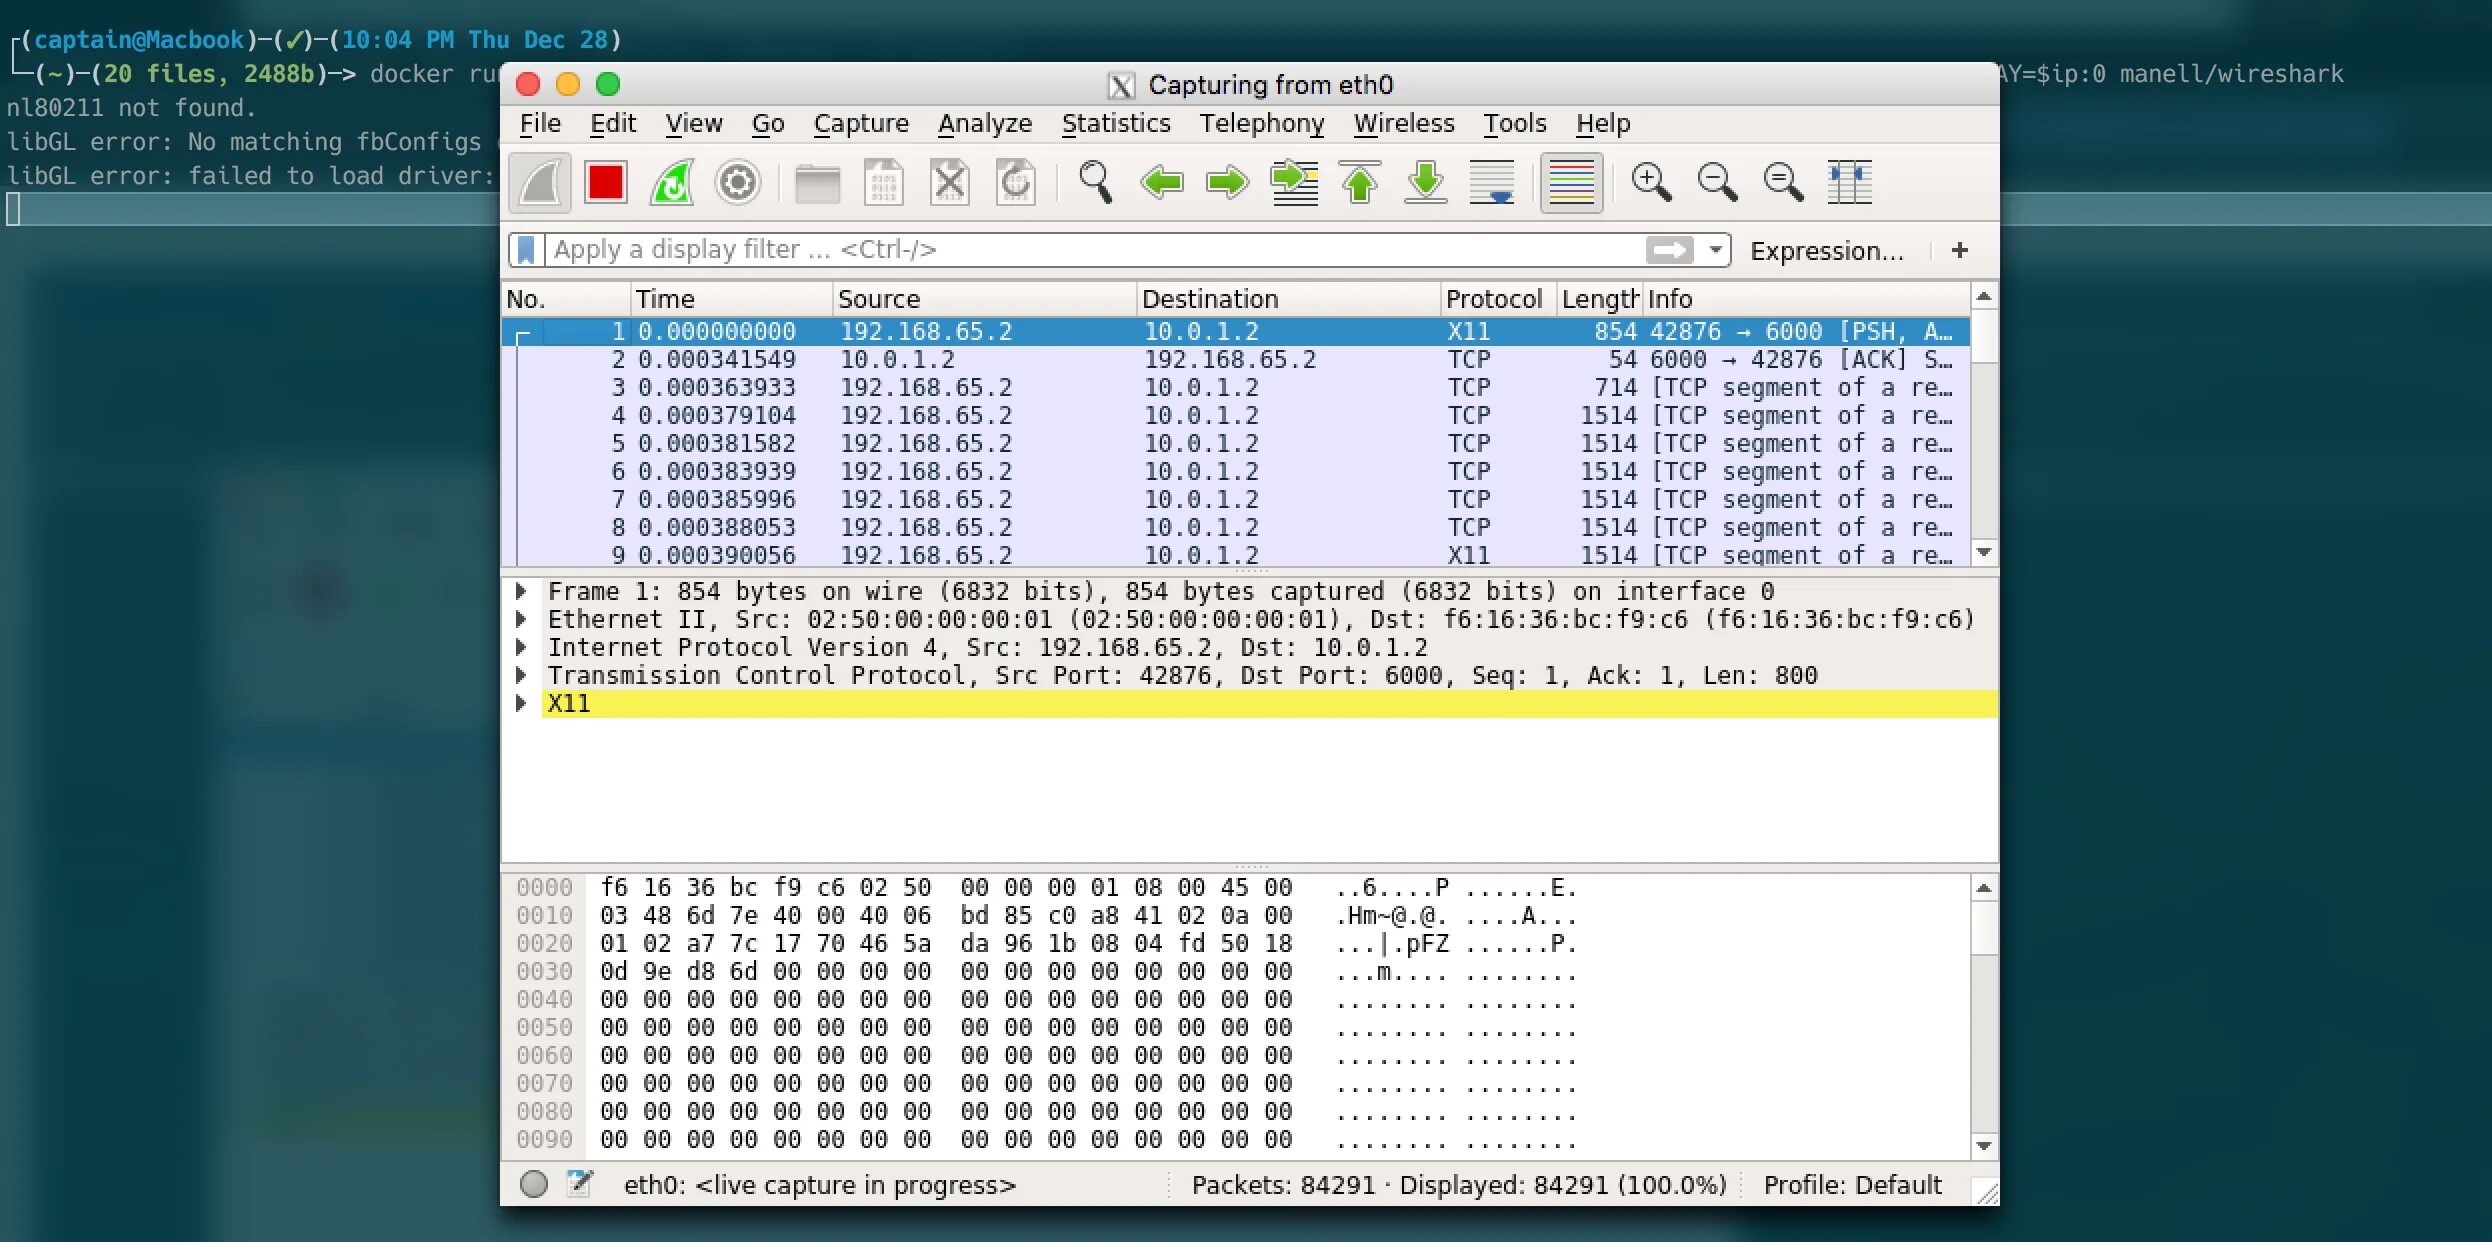Go back to previous packet arrow

click(x=1162, y=183)
